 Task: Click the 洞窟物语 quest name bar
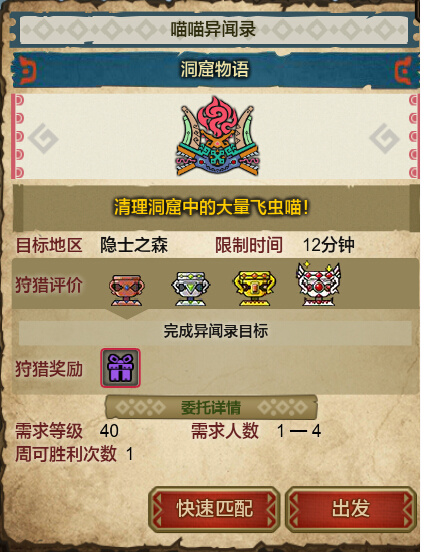[215, 69]
